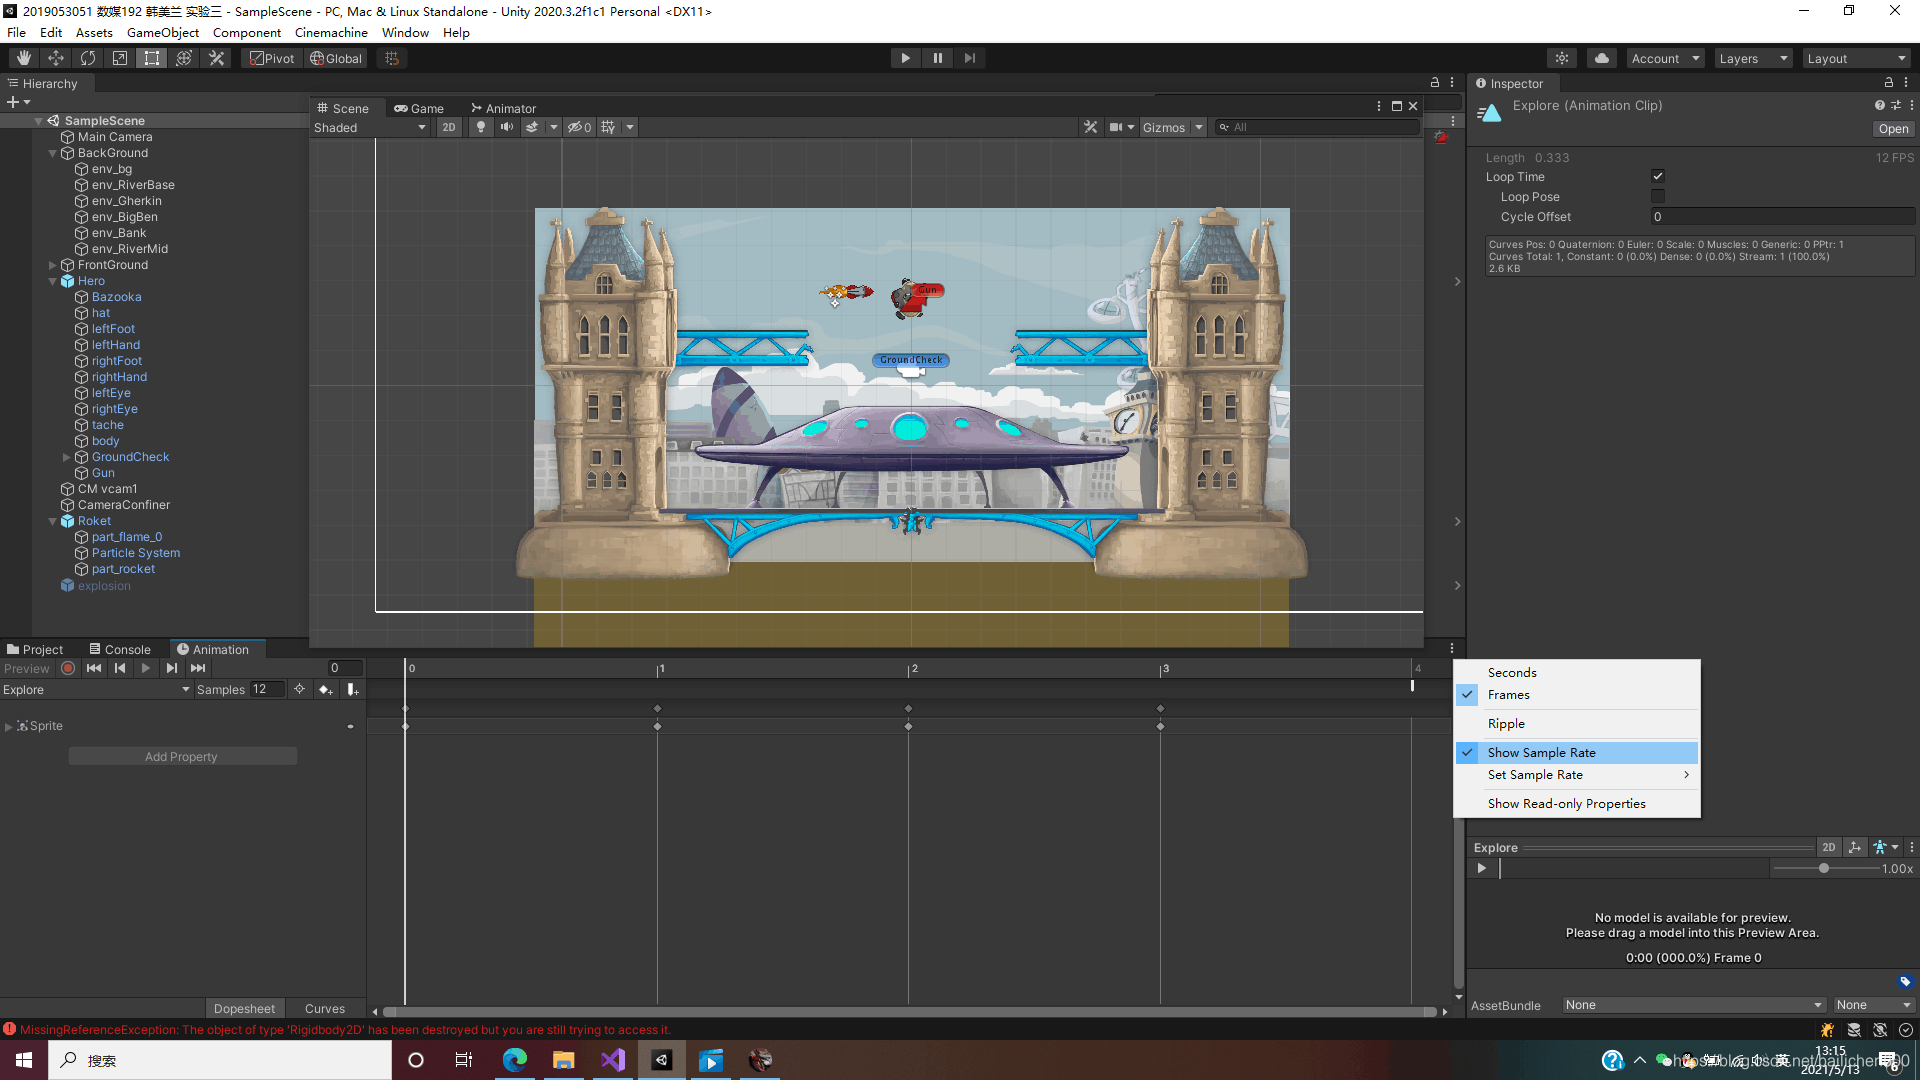Select the Hand tool in toolbar
The height and width of the screenshot is (1080, 1920).
tap(24, 58)
